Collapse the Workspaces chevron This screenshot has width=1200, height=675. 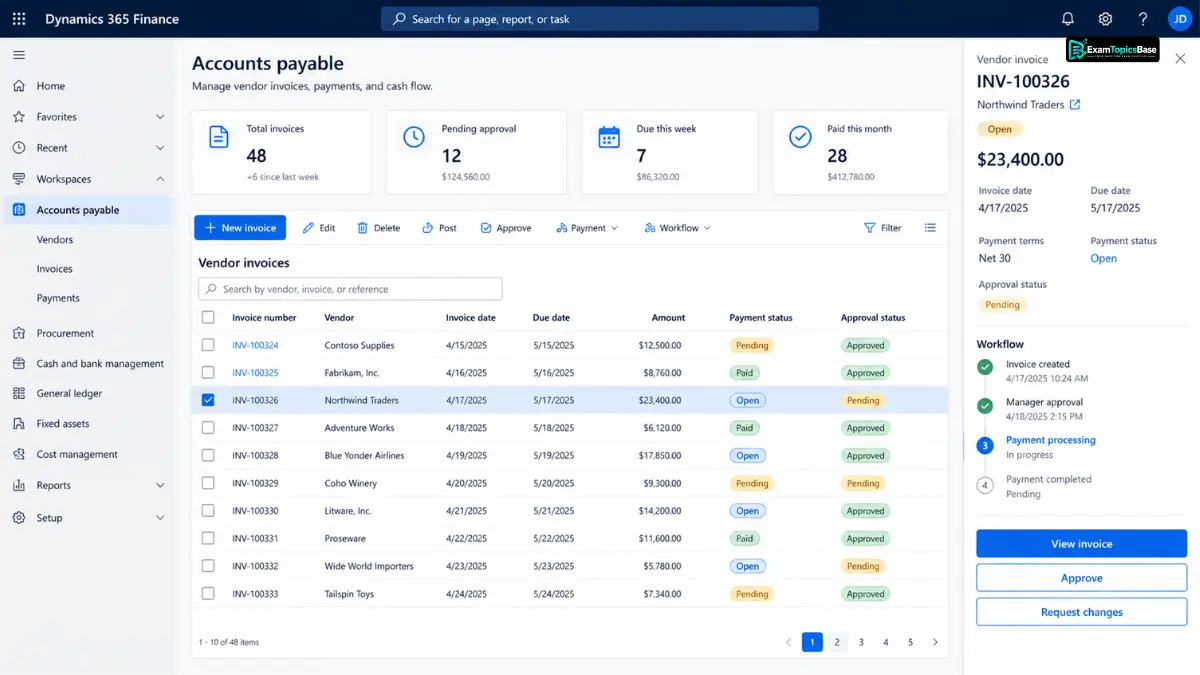tap(160, 179)
